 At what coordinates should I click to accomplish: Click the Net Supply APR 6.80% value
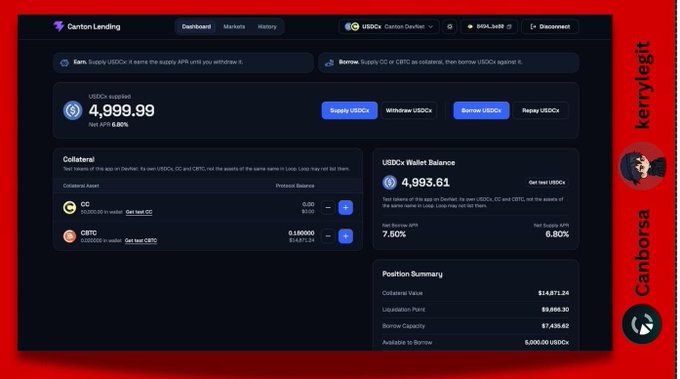tap(557, 234)
